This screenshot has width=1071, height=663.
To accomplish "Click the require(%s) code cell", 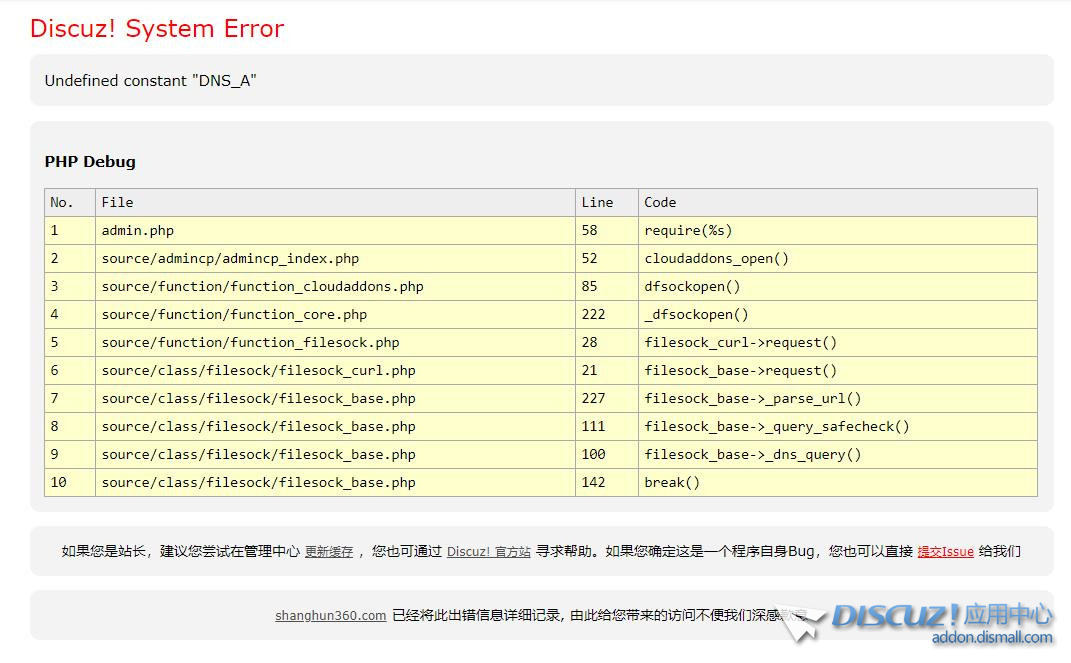I will click(x=837, y=231).
